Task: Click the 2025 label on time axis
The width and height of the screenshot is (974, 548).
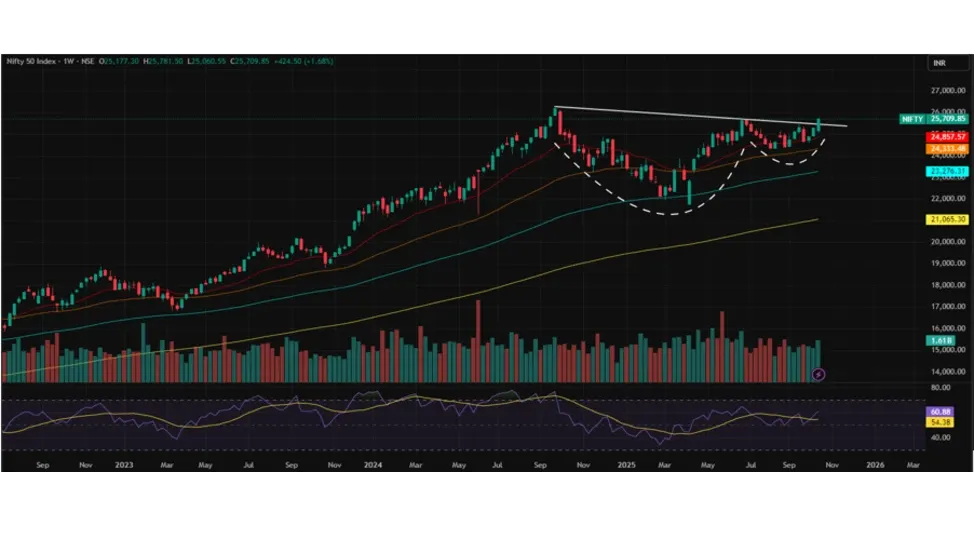Action: pos(626,465)
